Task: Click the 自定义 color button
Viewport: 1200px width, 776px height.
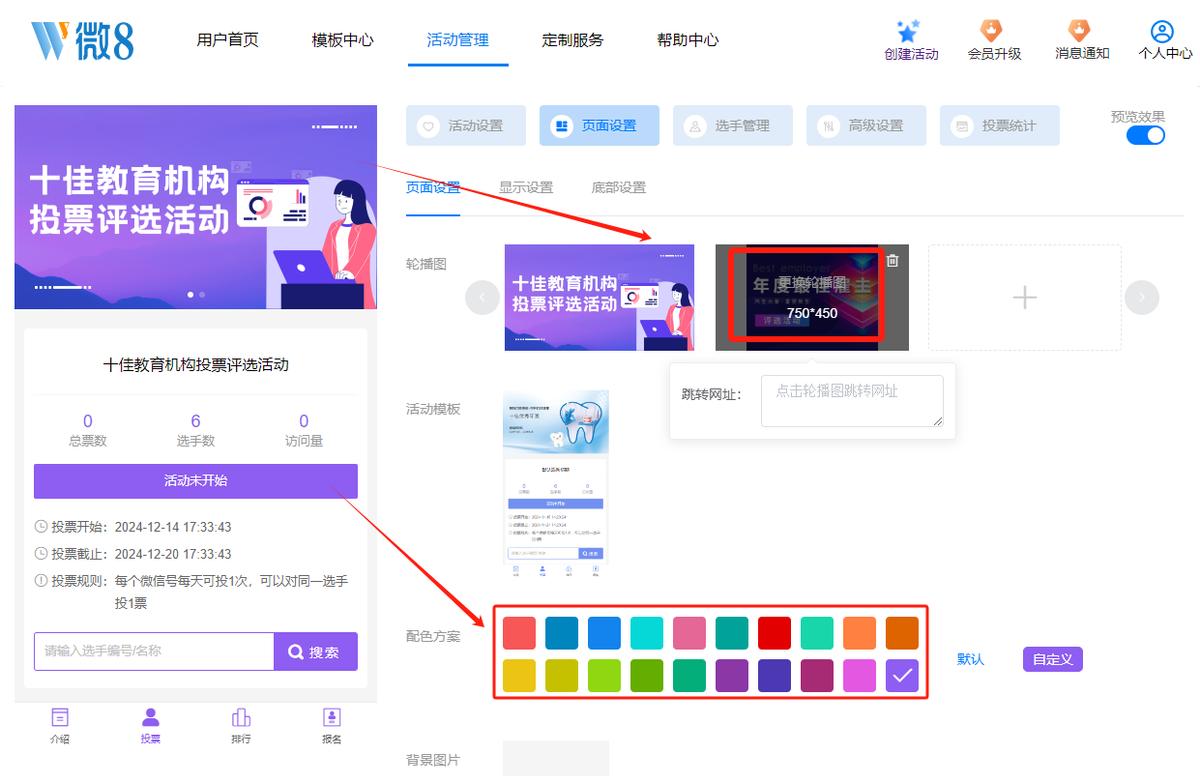Action: point(1053,659)
